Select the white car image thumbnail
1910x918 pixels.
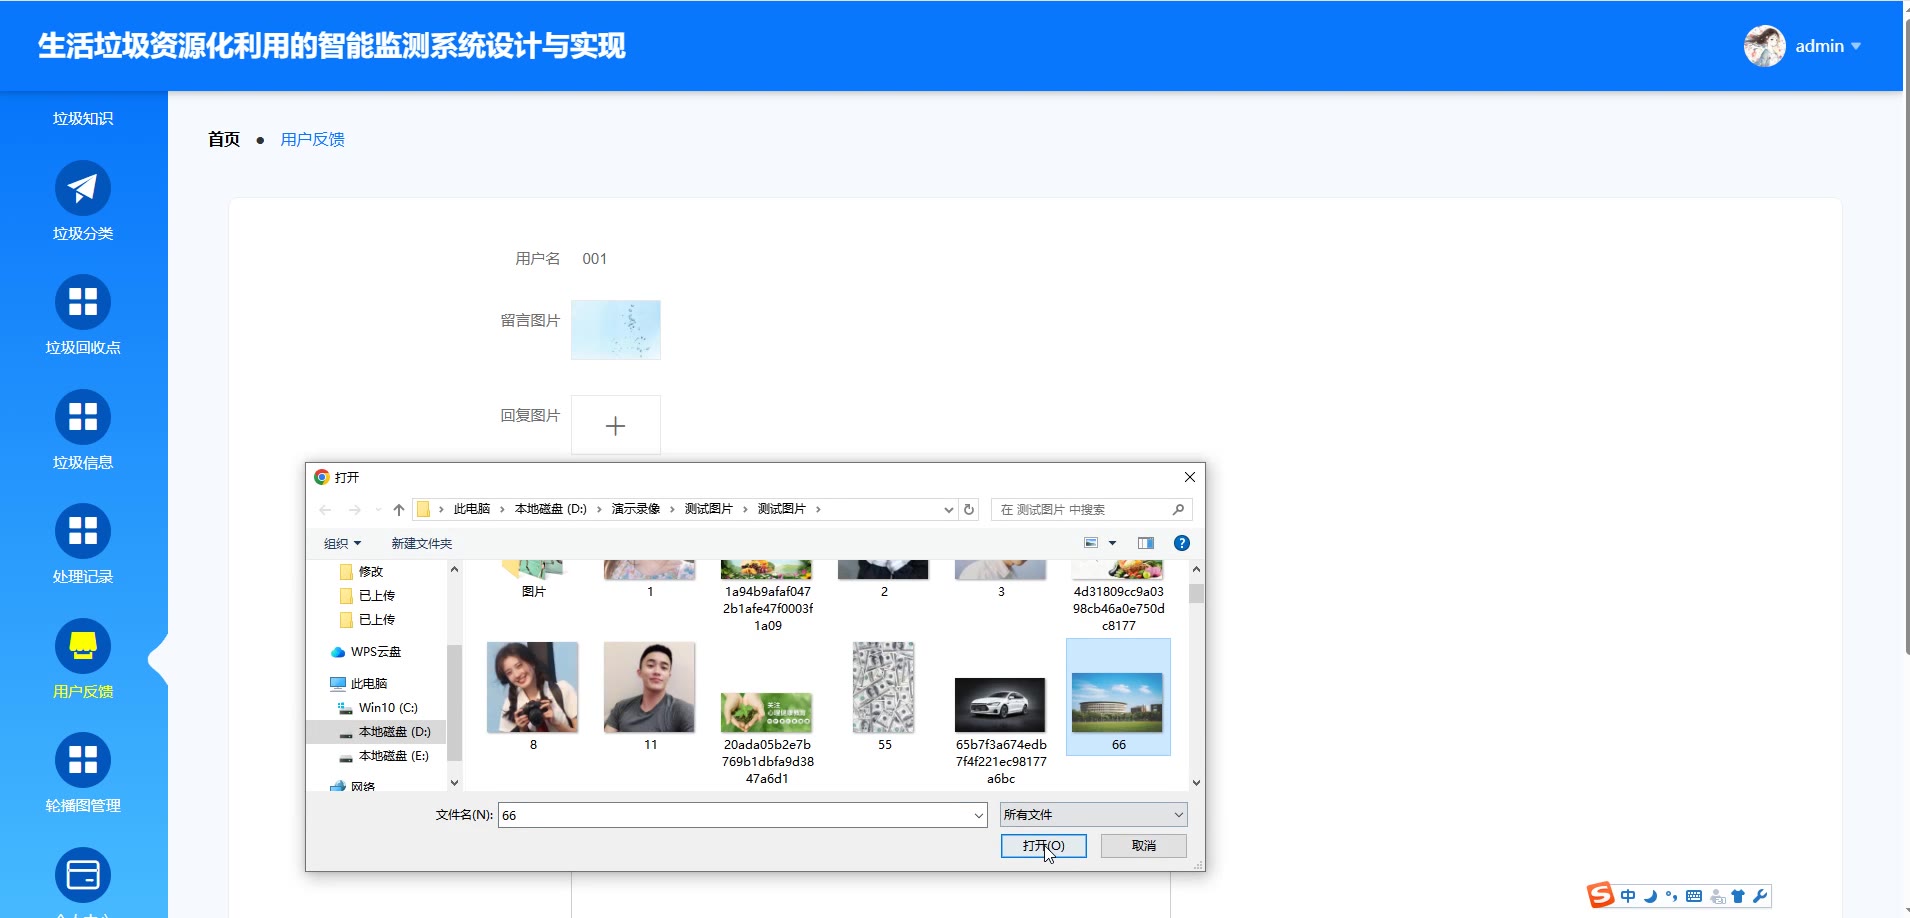point(1000,705)
